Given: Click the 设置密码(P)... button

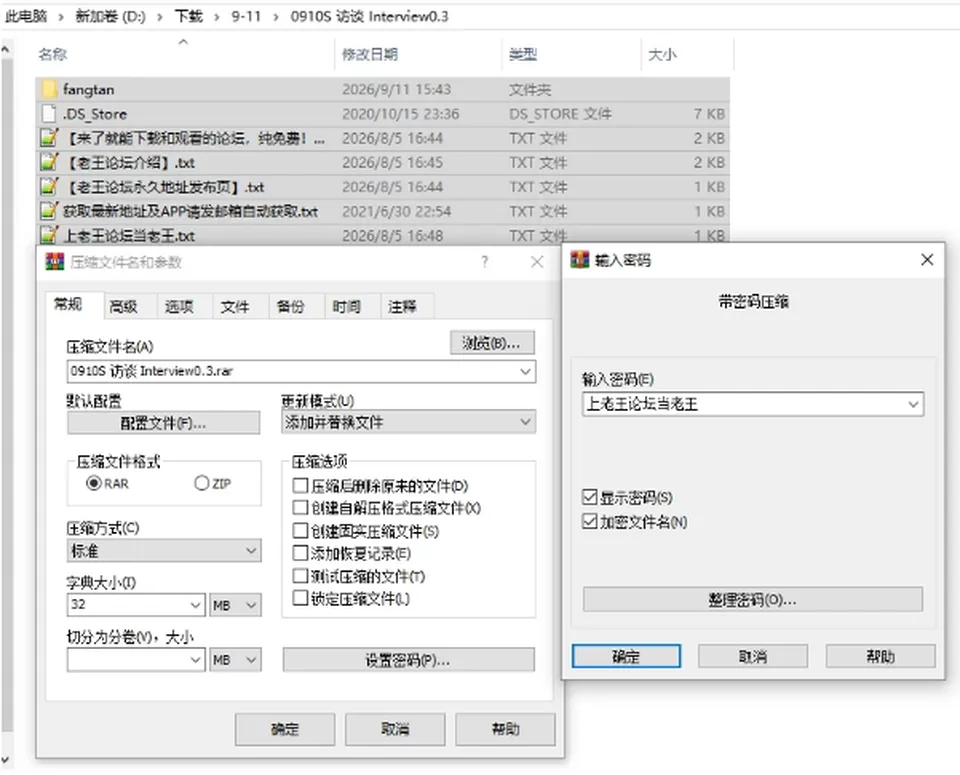Looking at the screenshot, I should tap(408, 660).
